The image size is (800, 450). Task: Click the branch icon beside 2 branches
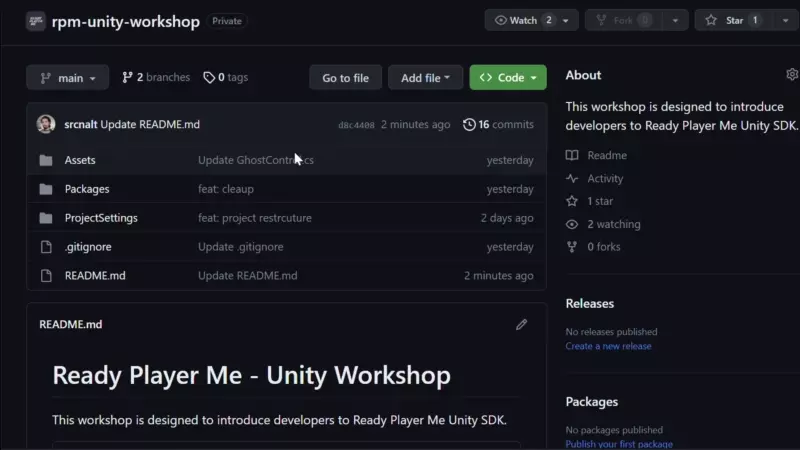(127, 77)
